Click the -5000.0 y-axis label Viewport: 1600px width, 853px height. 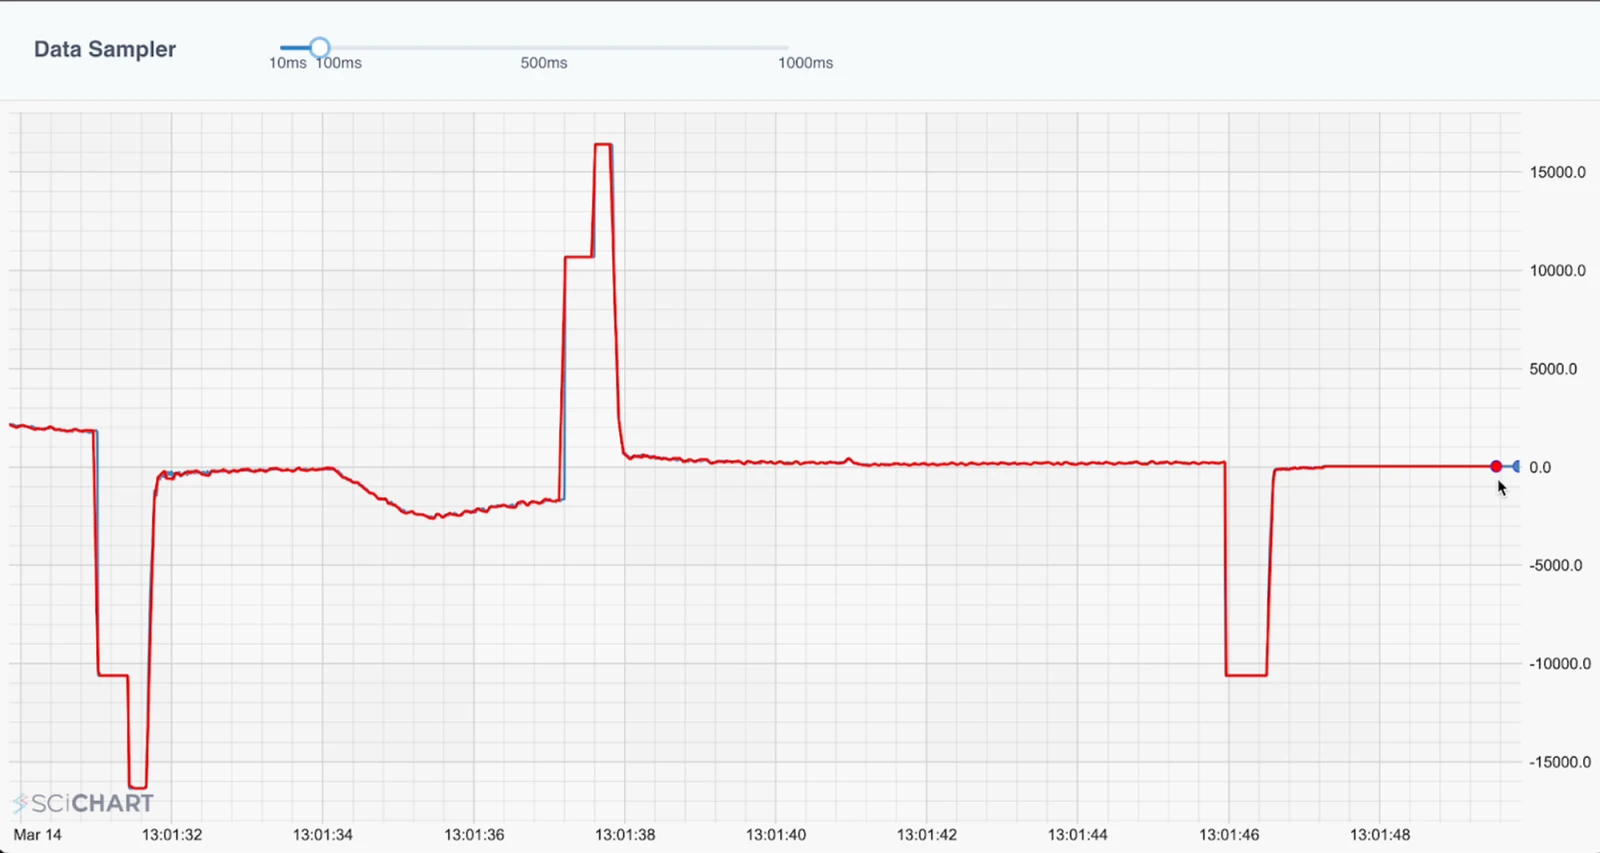[1556, 565]
